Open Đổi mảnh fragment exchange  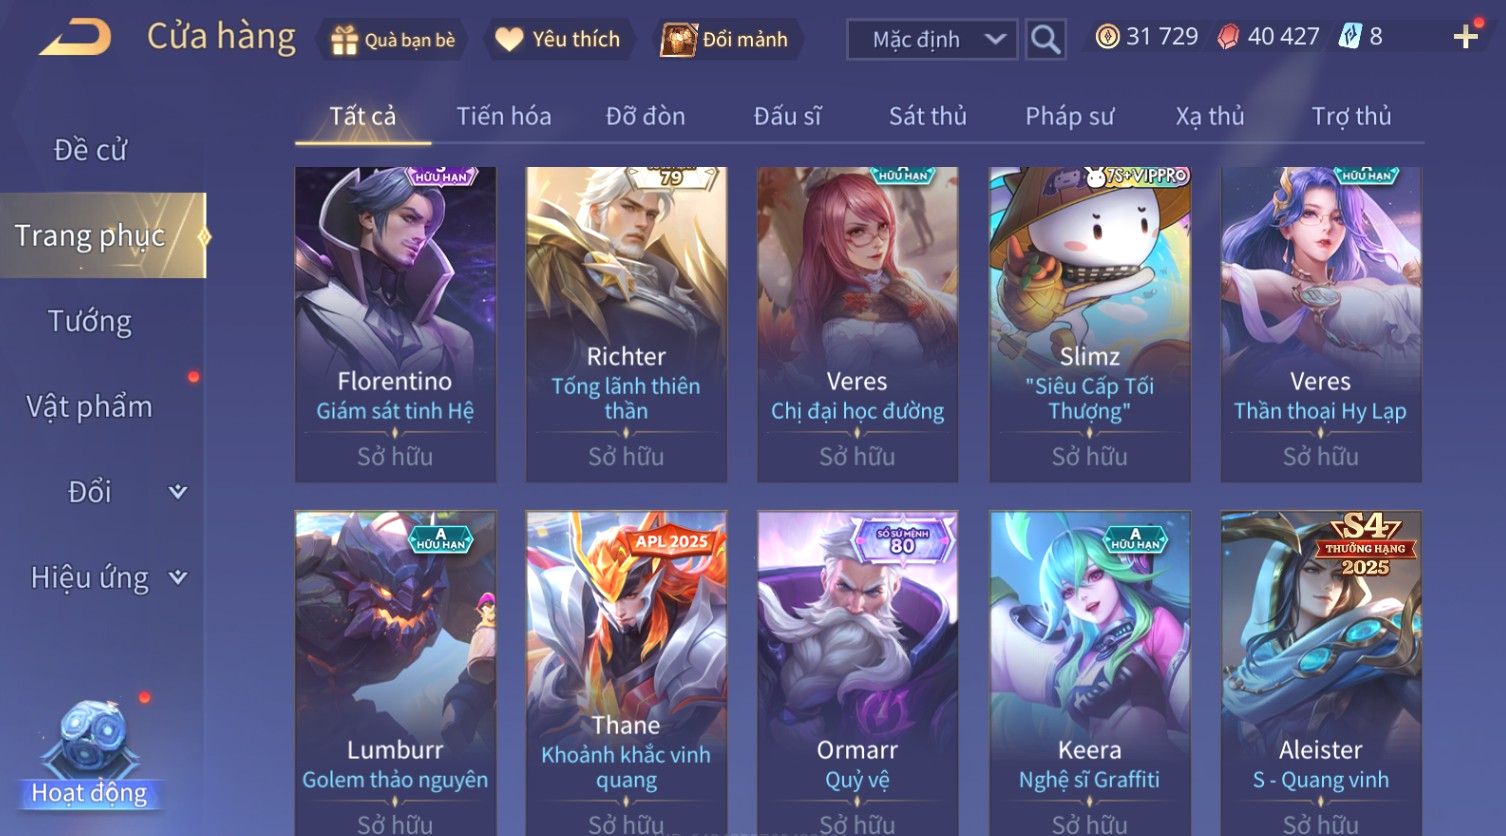pyautogui.click(x=727, y=39)
